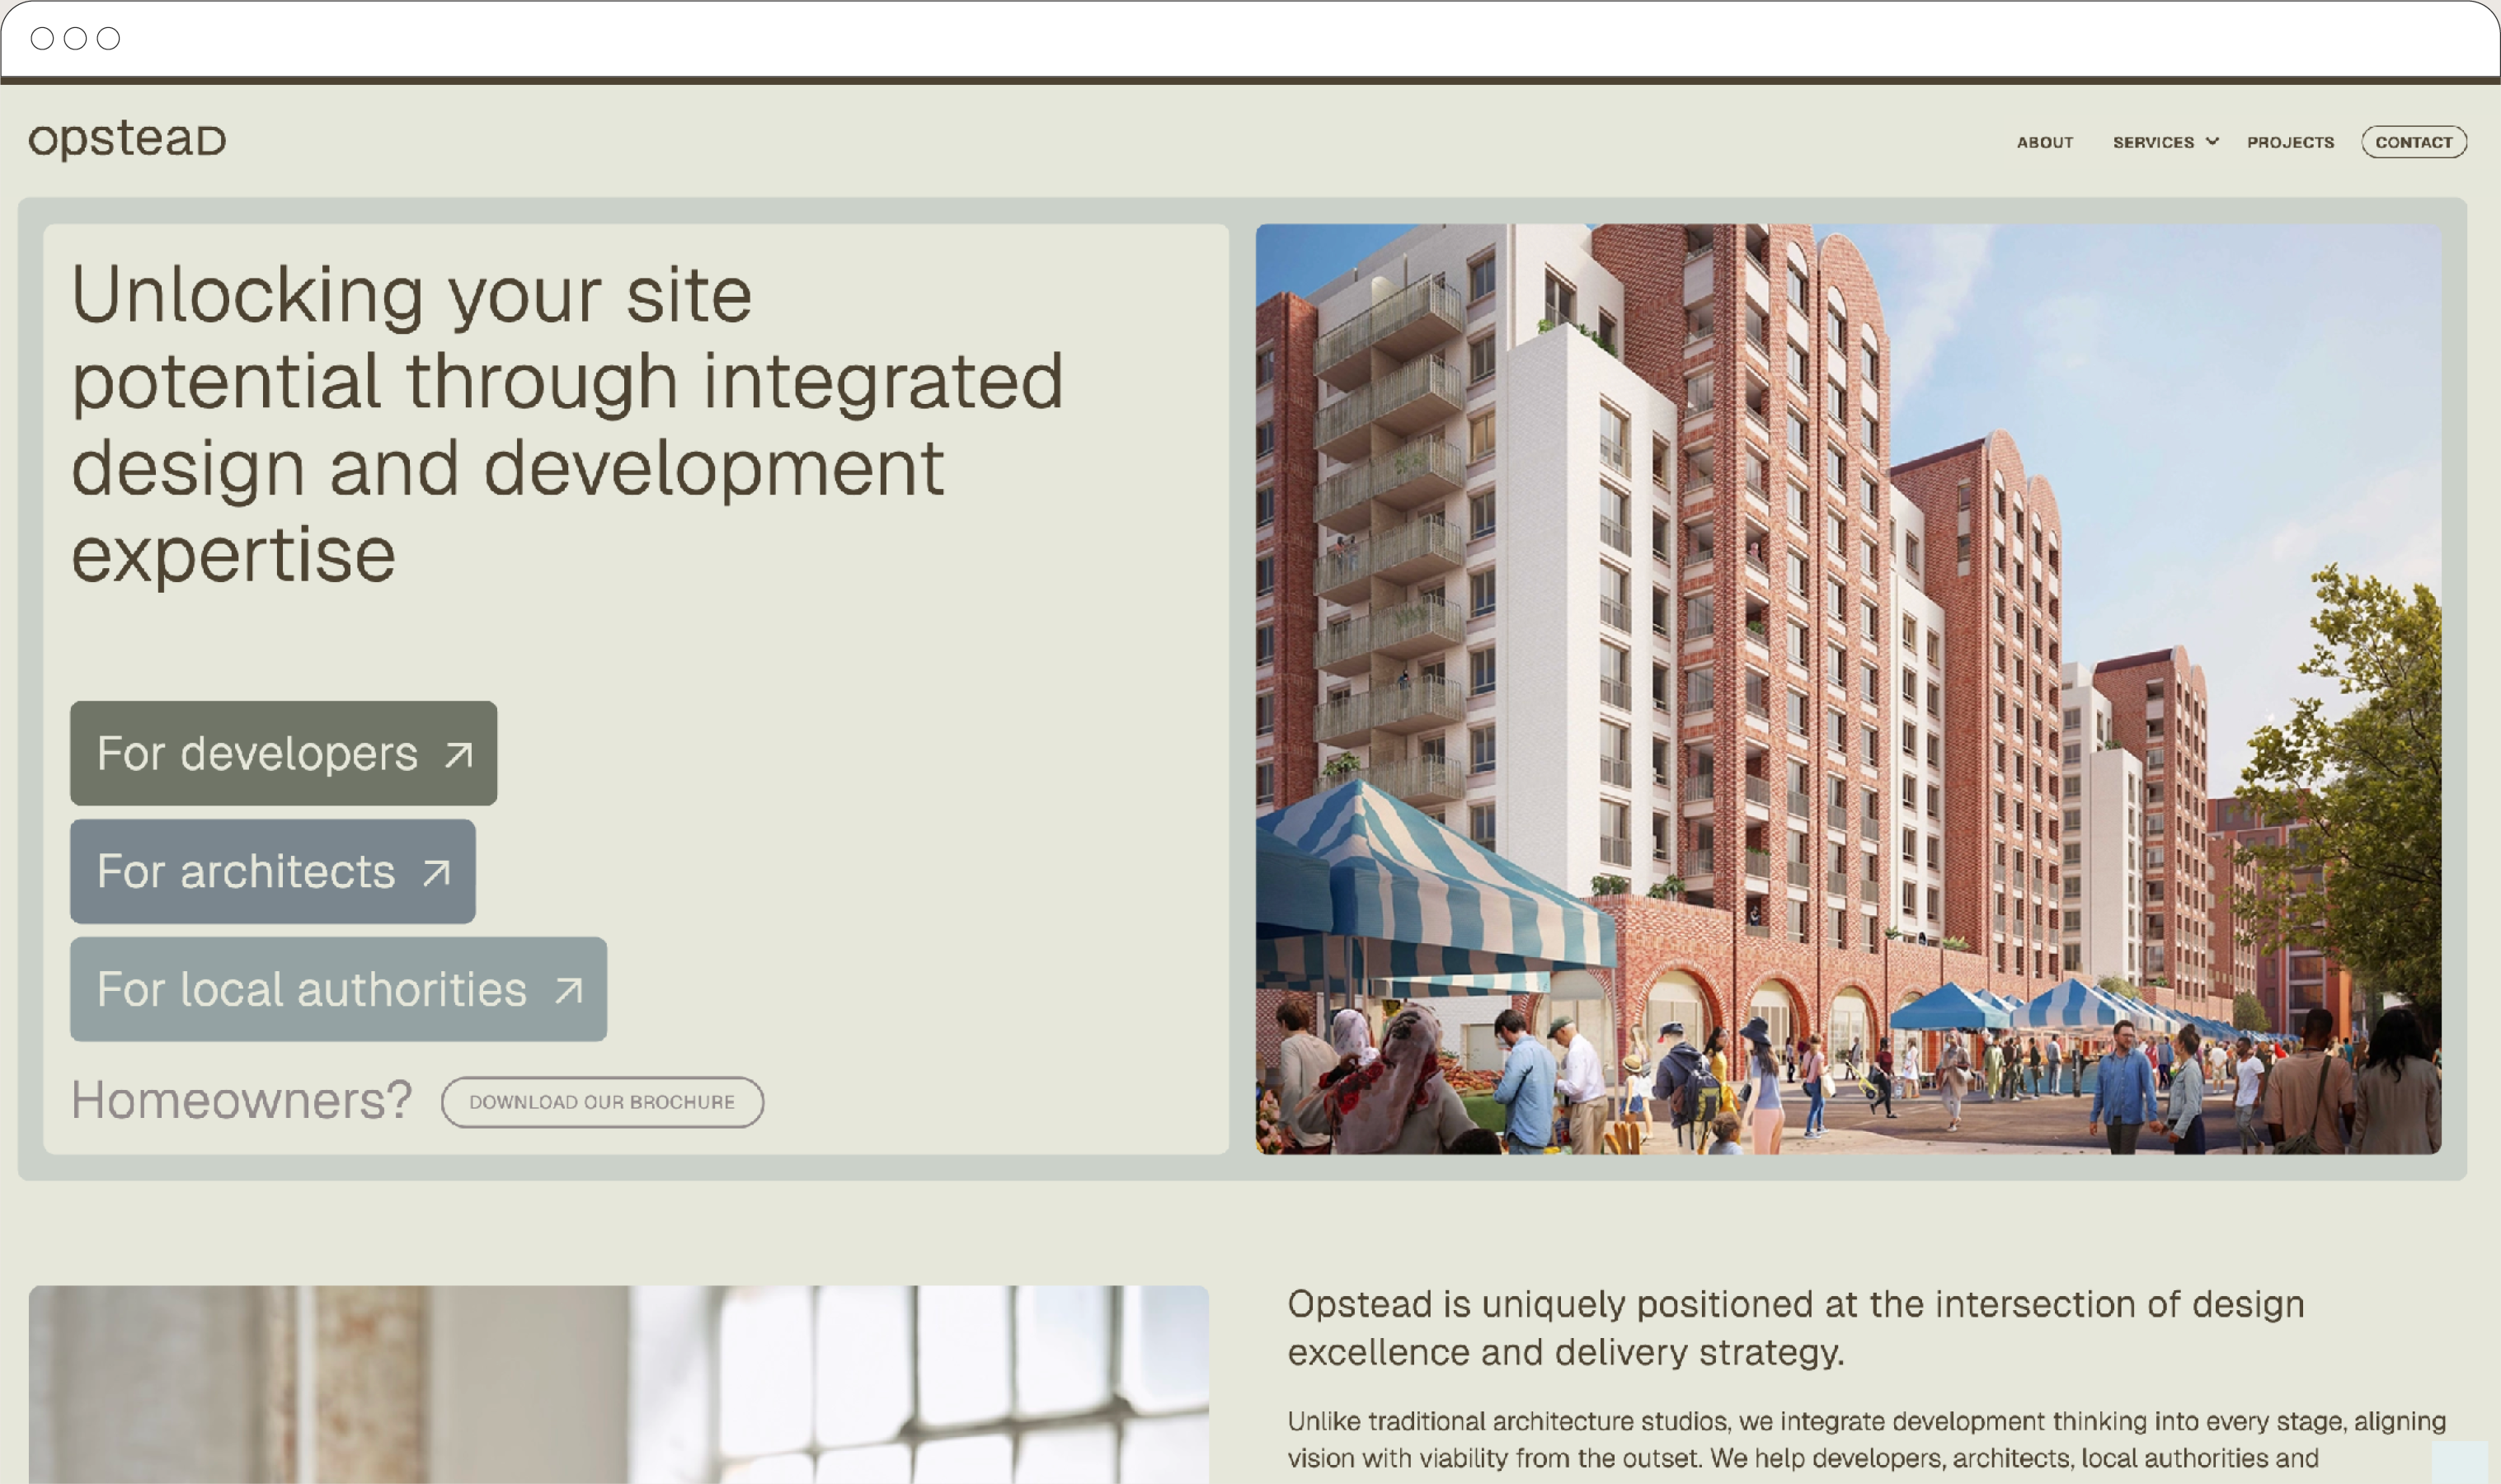Click the second window control circle
Viewport: 2501px width, 1484px height.
[x=75, y=38]
